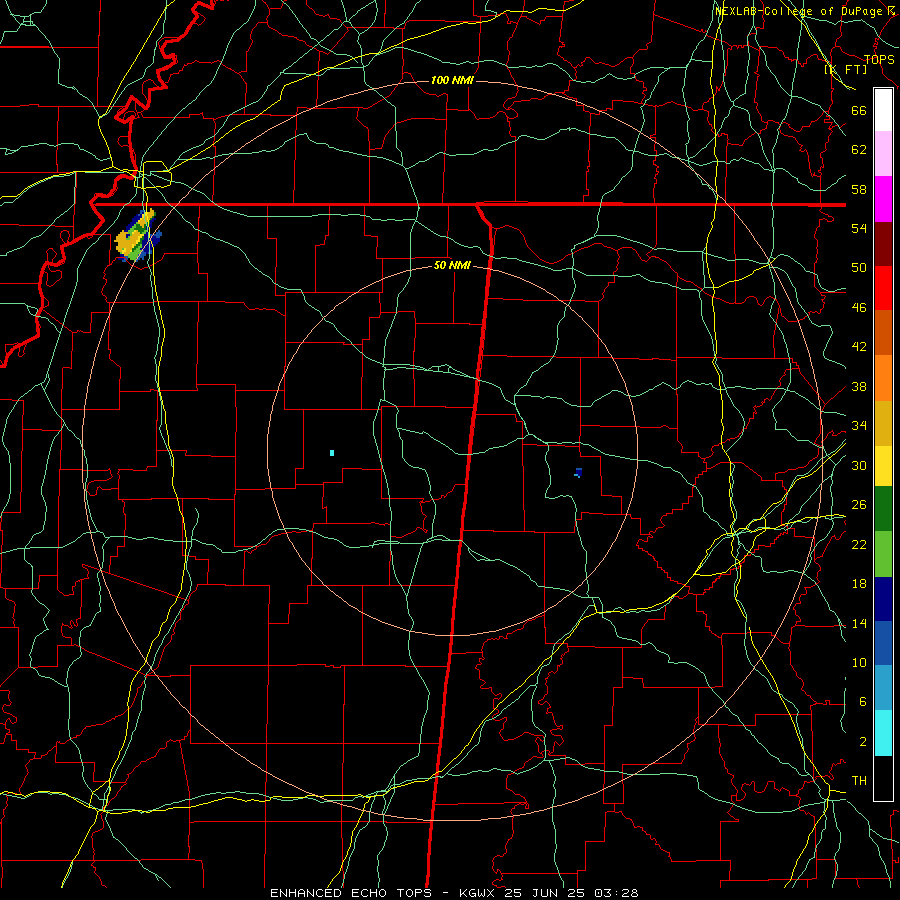
Task: Click the 50 NMI range ring label
Action: coord(452,265)
